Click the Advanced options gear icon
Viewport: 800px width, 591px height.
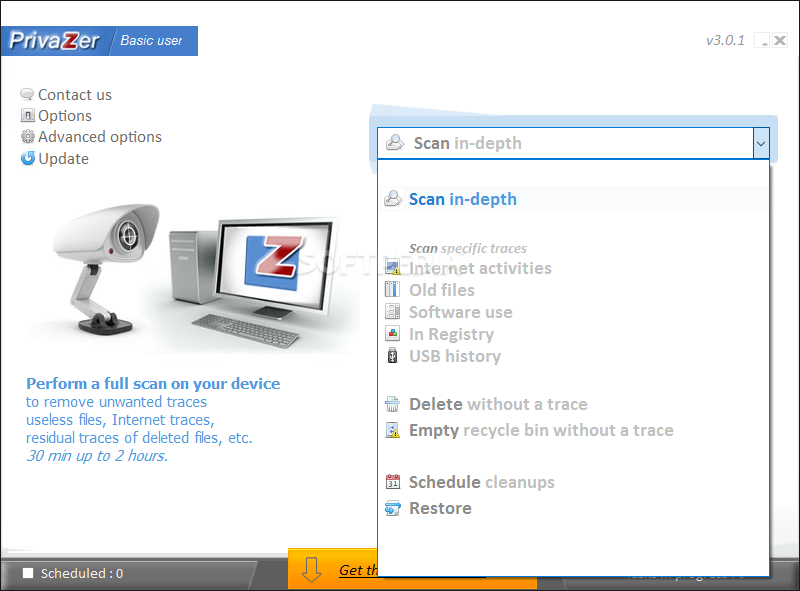(28, 137)
